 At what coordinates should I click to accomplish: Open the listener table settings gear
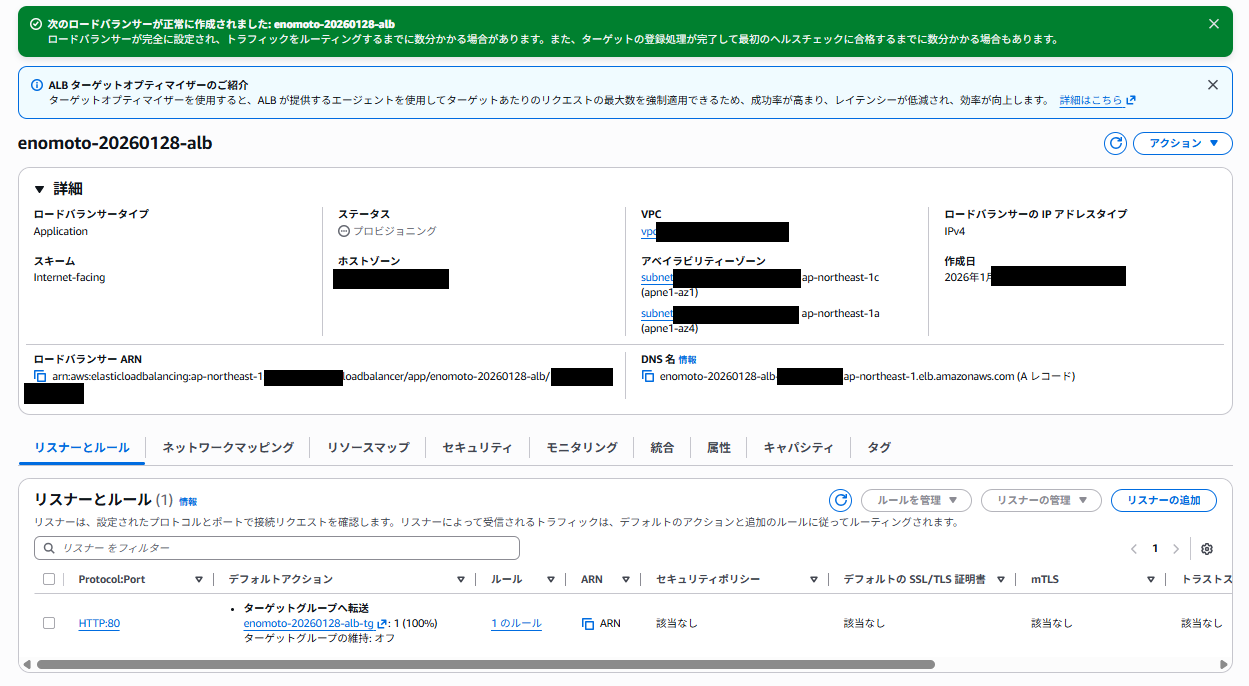[x=1207, y=549]
